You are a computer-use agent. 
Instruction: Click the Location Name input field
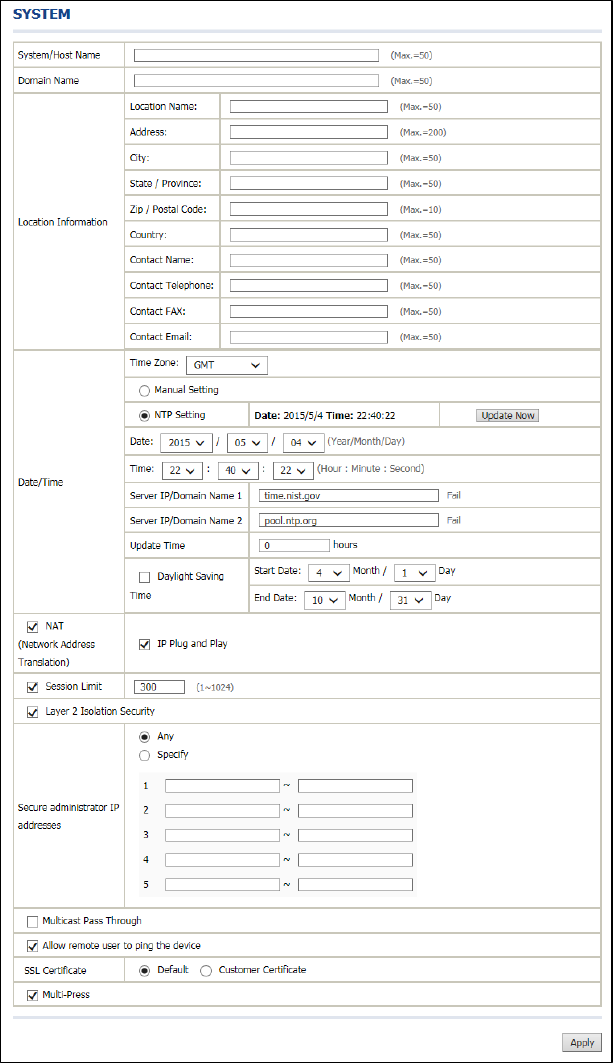pos(309,106)
